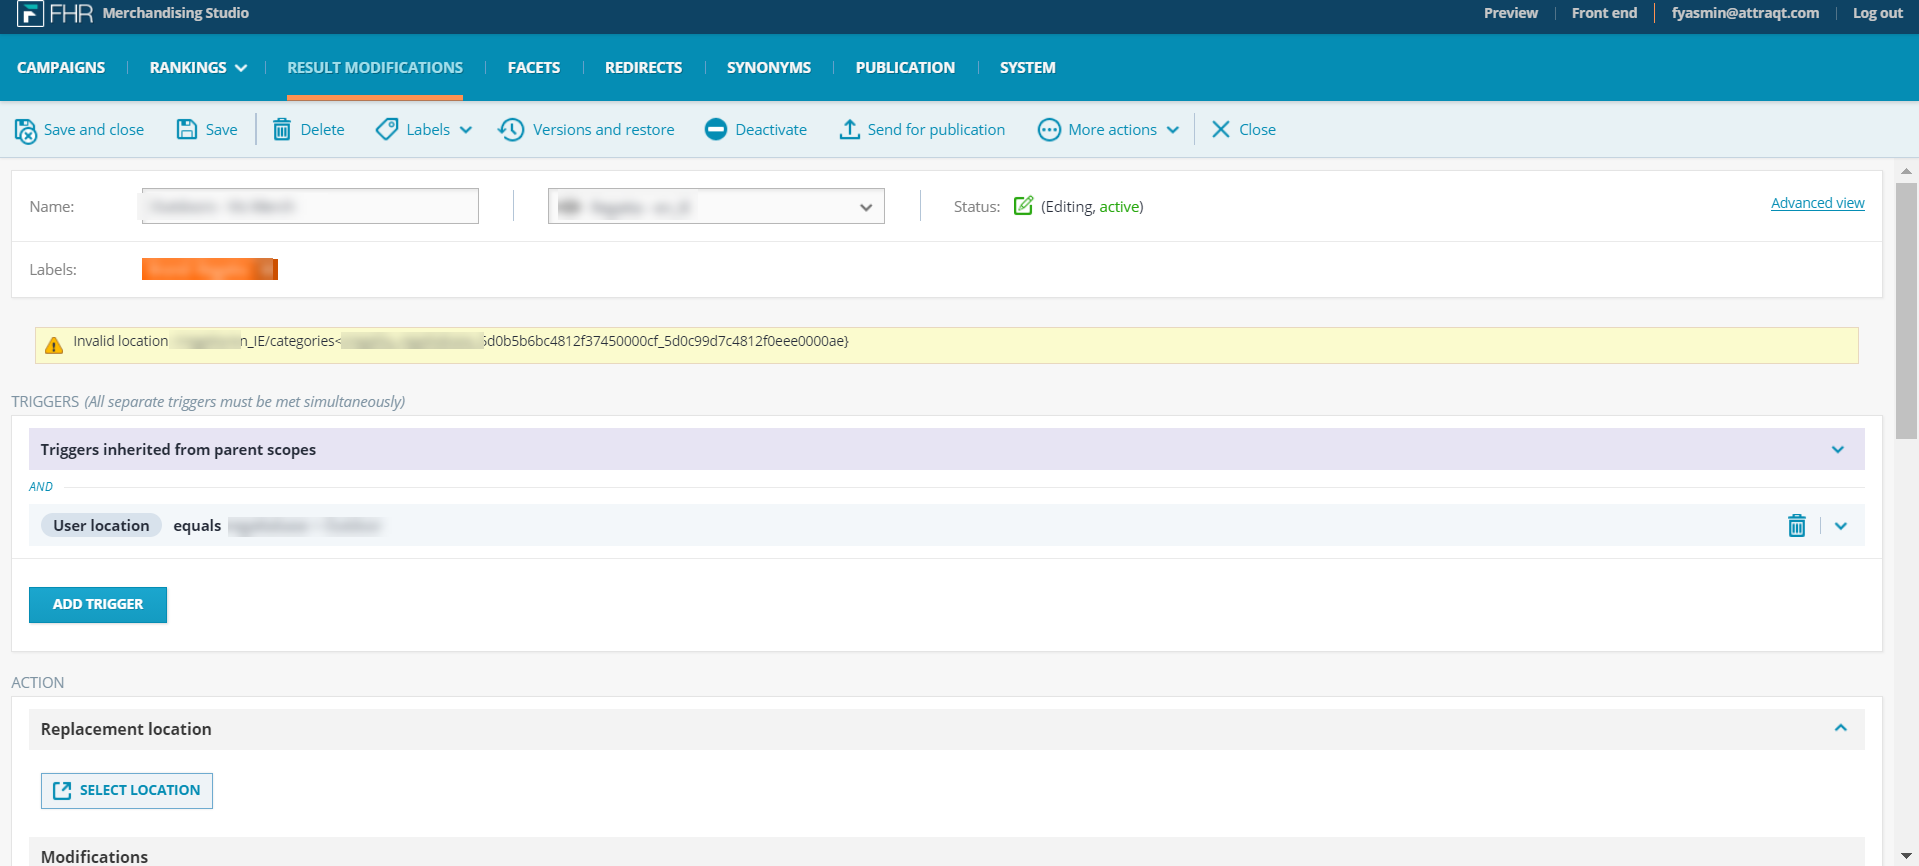The height and width of the screenshot is (866, 1919).
Task: Expand the User location trigger row
Action: pyautogui.click(x=1841, y=526)
